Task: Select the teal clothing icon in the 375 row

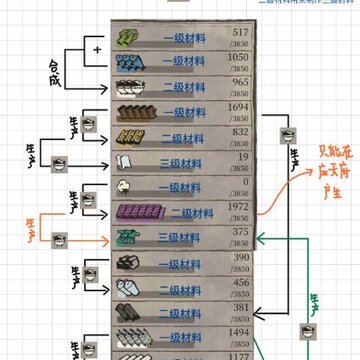Action: coord(128,238)
